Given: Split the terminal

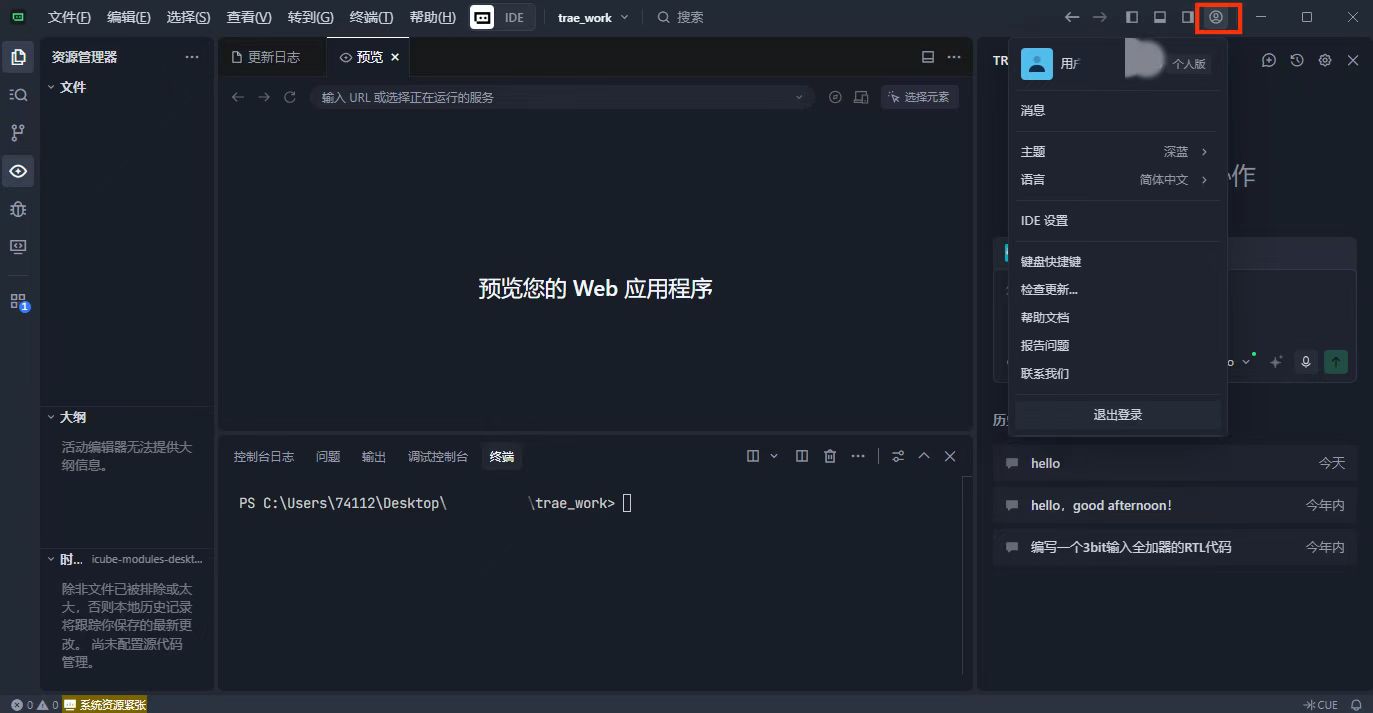Looking at the screenshot, I should [x=802, y=456].
